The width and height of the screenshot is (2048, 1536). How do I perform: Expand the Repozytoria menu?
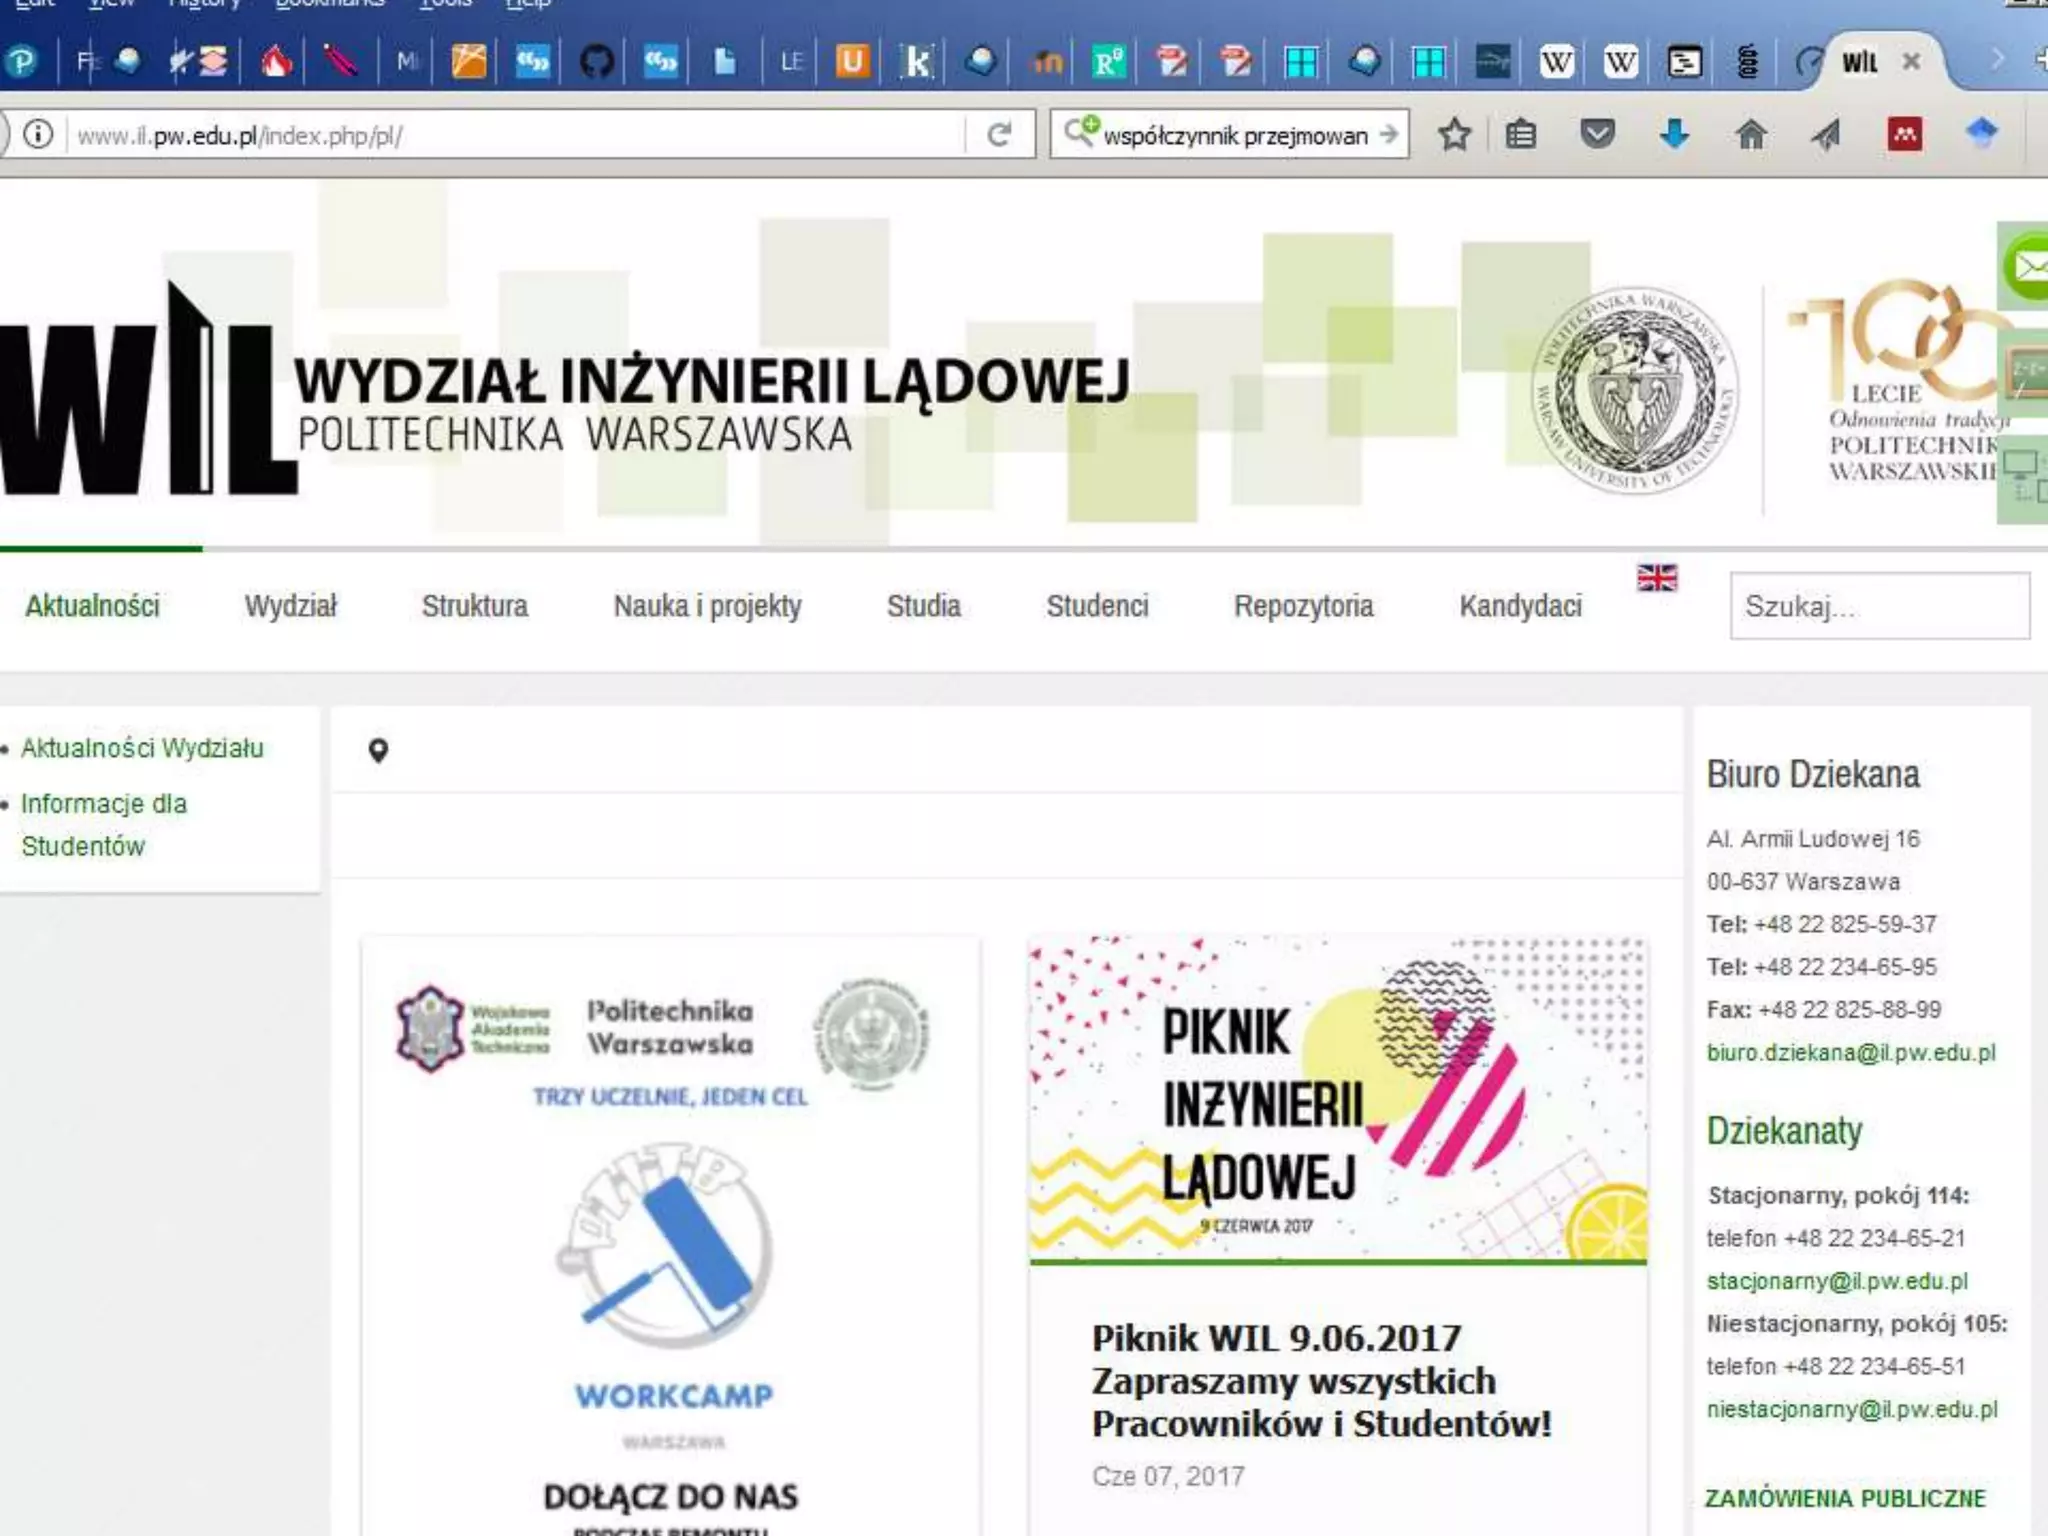pos(1303,606)
